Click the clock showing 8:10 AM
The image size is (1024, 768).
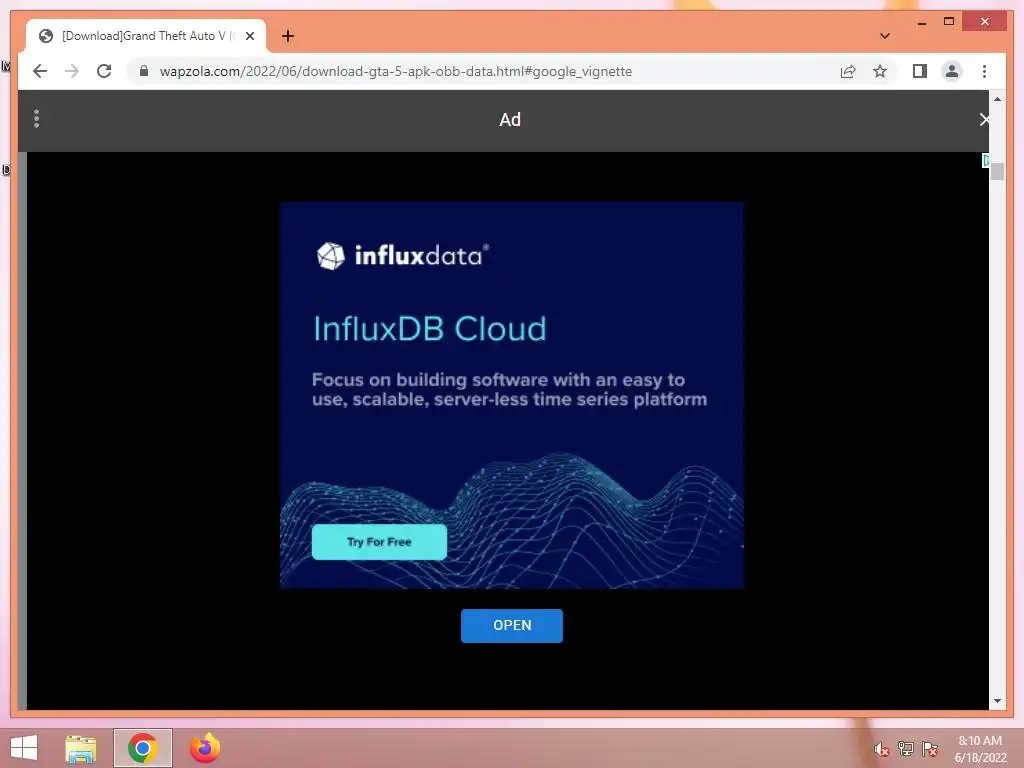[980, 748]
